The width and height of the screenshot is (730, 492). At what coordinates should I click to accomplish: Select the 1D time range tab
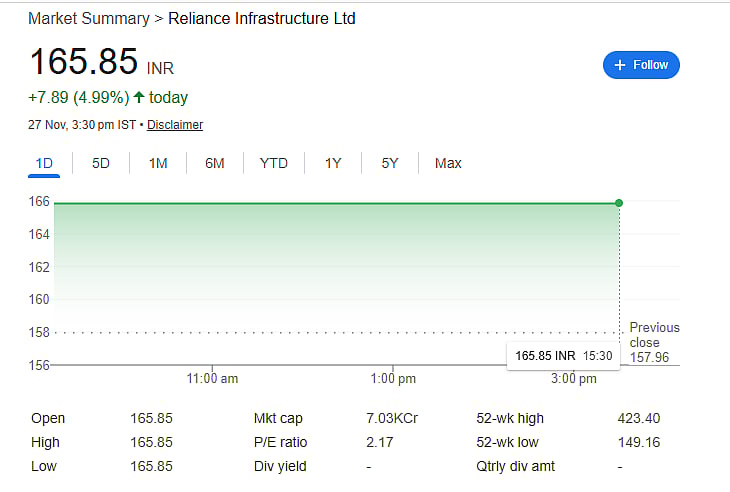coord(44,163)
